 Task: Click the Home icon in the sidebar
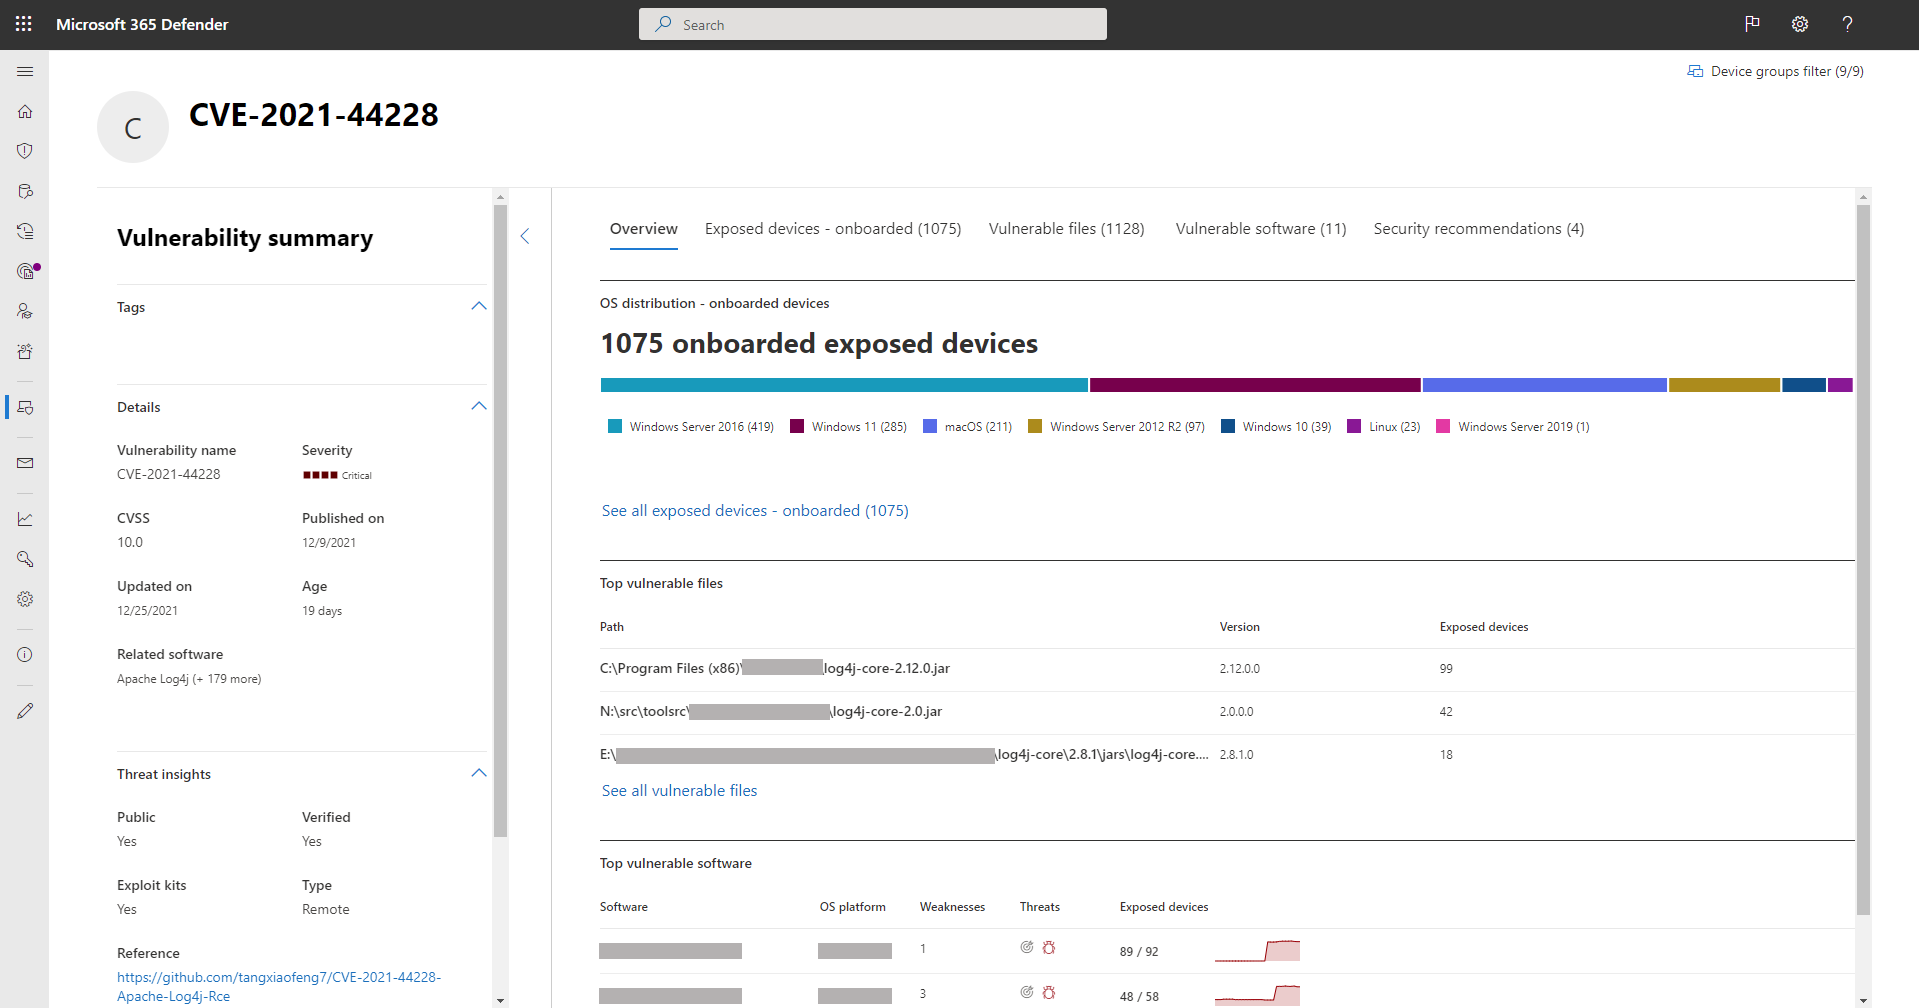coord(25,112)
